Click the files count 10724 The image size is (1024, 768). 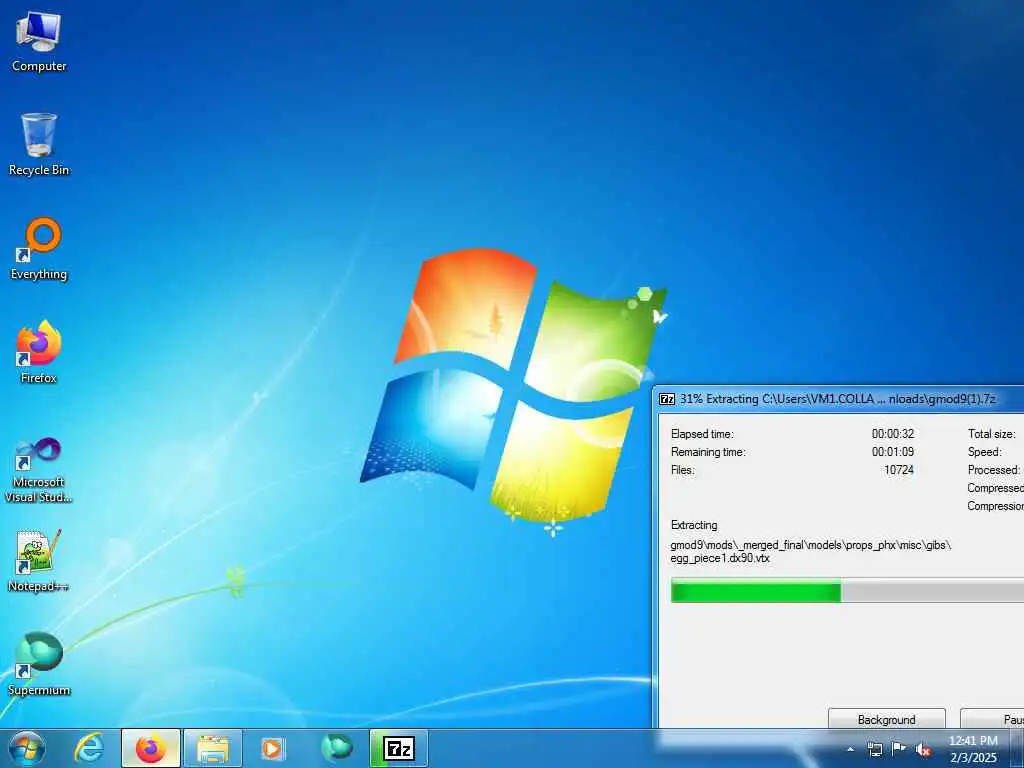tap(899, 470)
